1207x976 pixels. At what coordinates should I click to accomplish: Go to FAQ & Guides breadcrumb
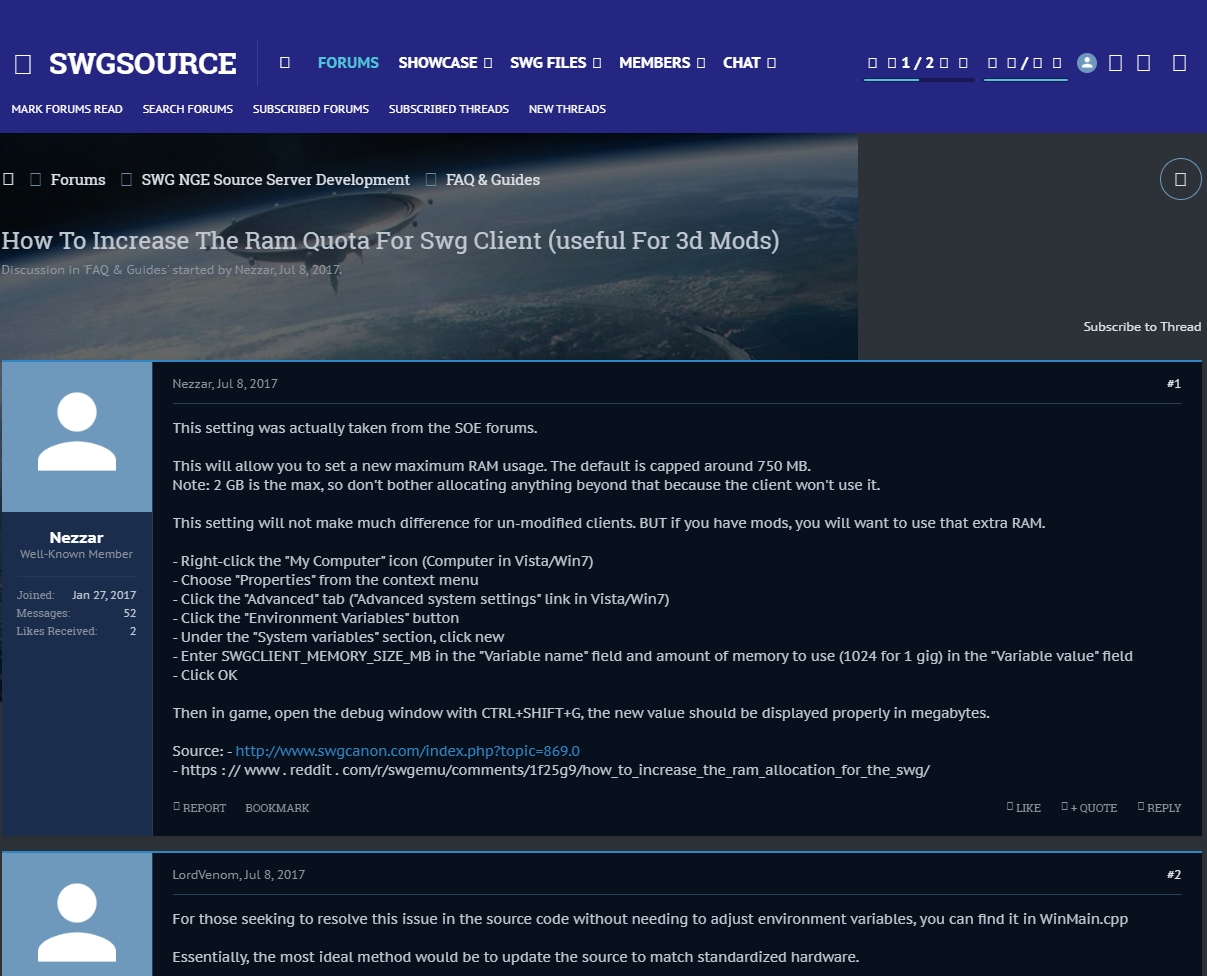tap(493, 180)
